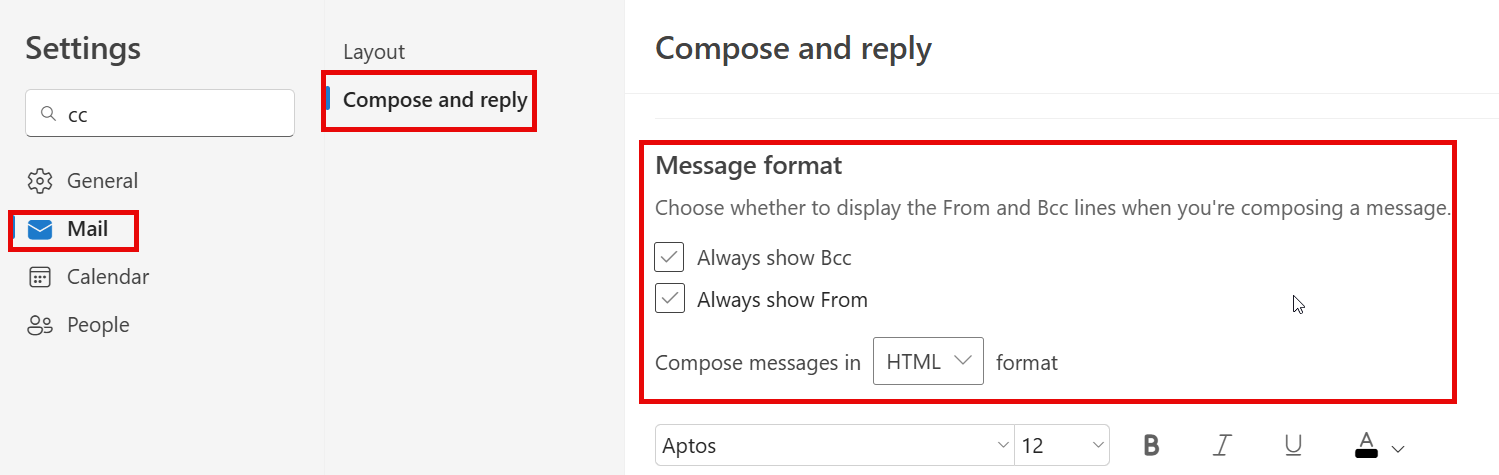
Task: Click the Calendar icon in settings
Action: point(40,277)
